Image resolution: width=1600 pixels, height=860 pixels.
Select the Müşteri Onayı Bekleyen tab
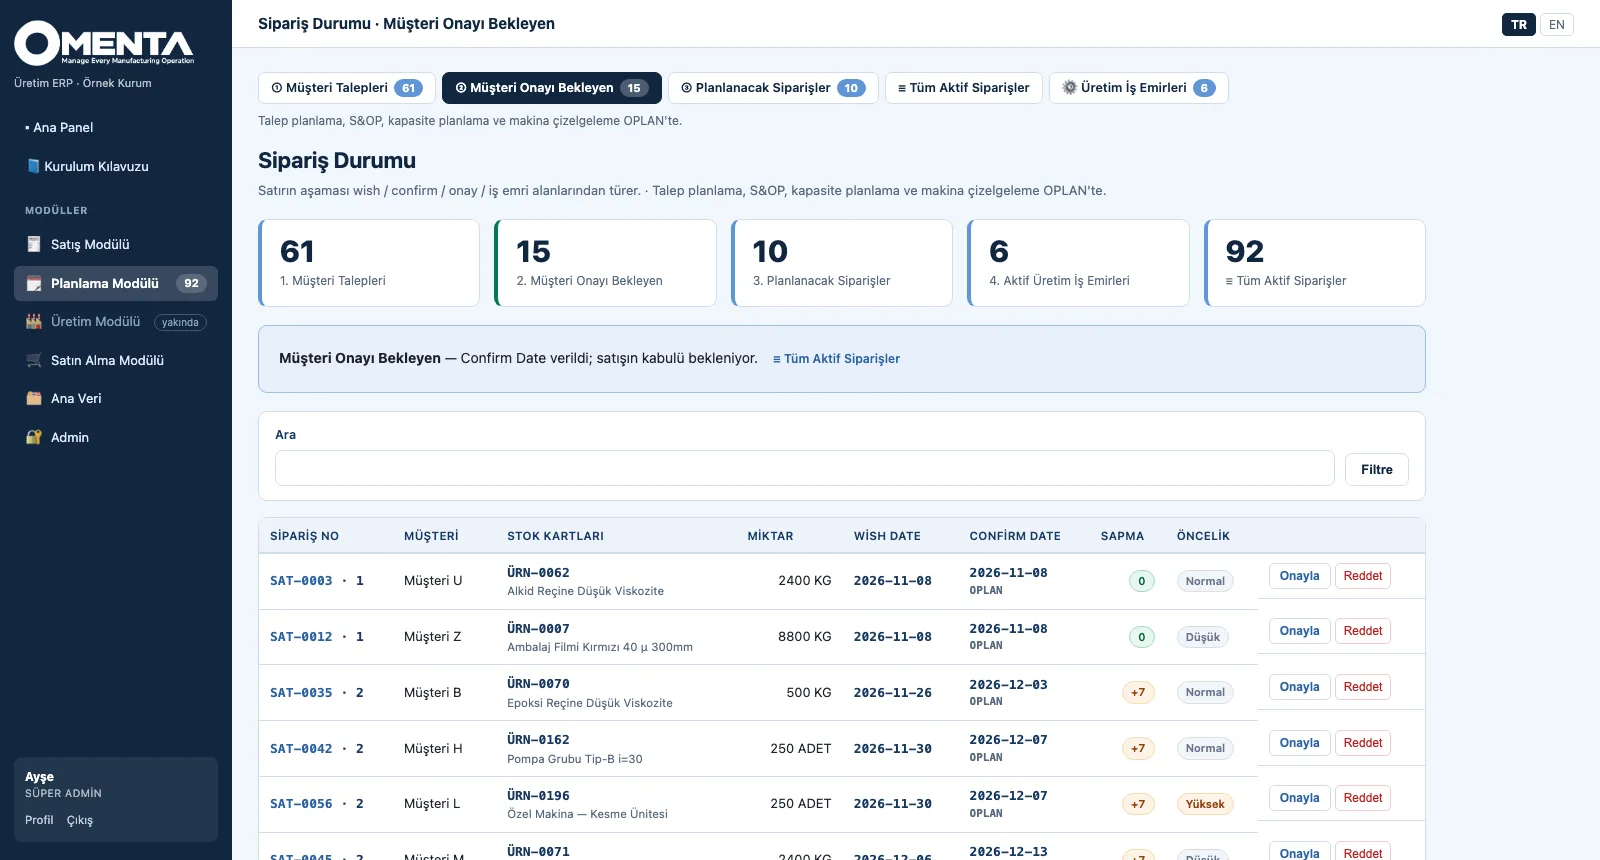coord(552,88)
